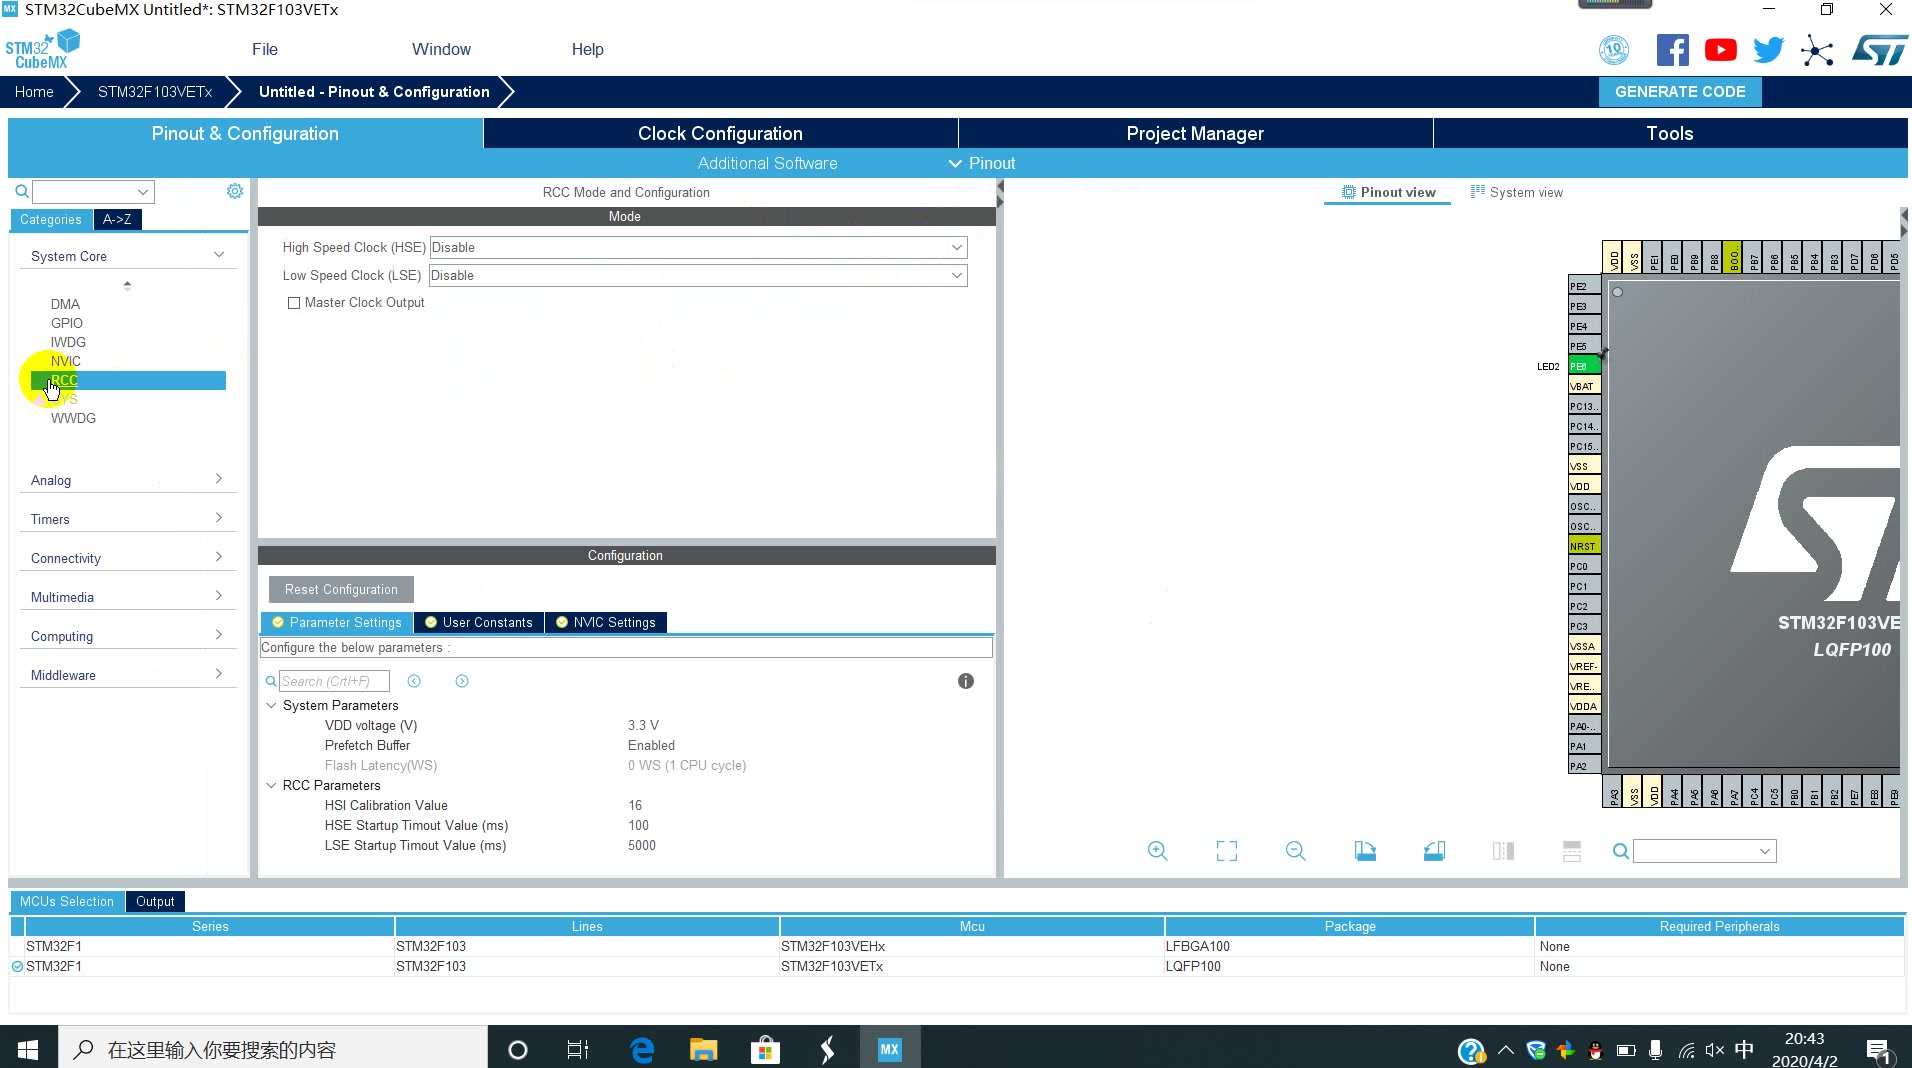Open Microsoft Edge from taskbar
The width and height of the screenshot is (1912, 1068).
click(x=642, y=1050)
